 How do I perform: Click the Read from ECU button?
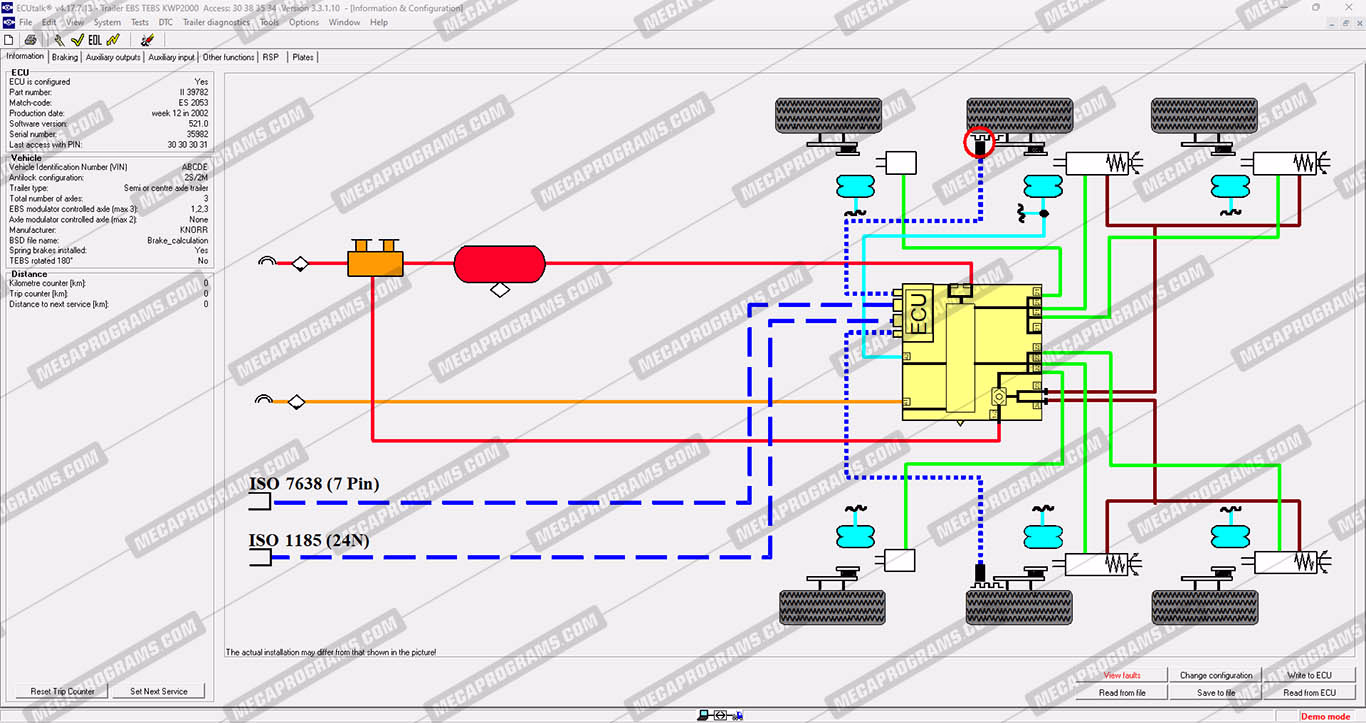click(1310, 692)
